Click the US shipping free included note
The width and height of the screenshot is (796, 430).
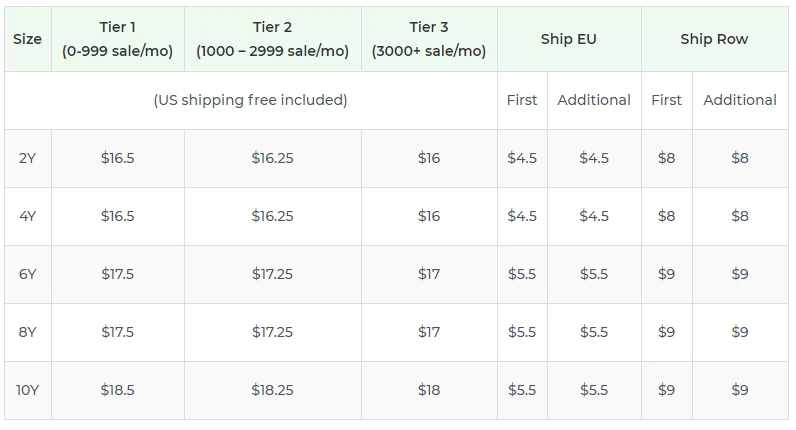click(x=250, y=100)
